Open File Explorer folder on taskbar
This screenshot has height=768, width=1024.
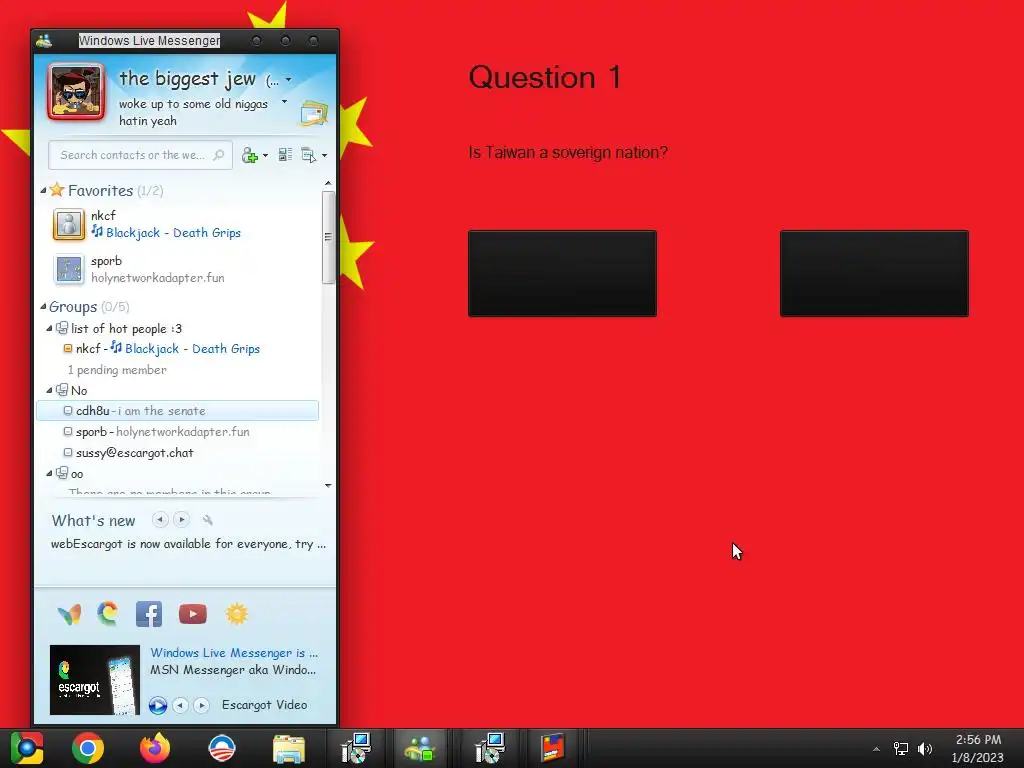pos(289,749)
